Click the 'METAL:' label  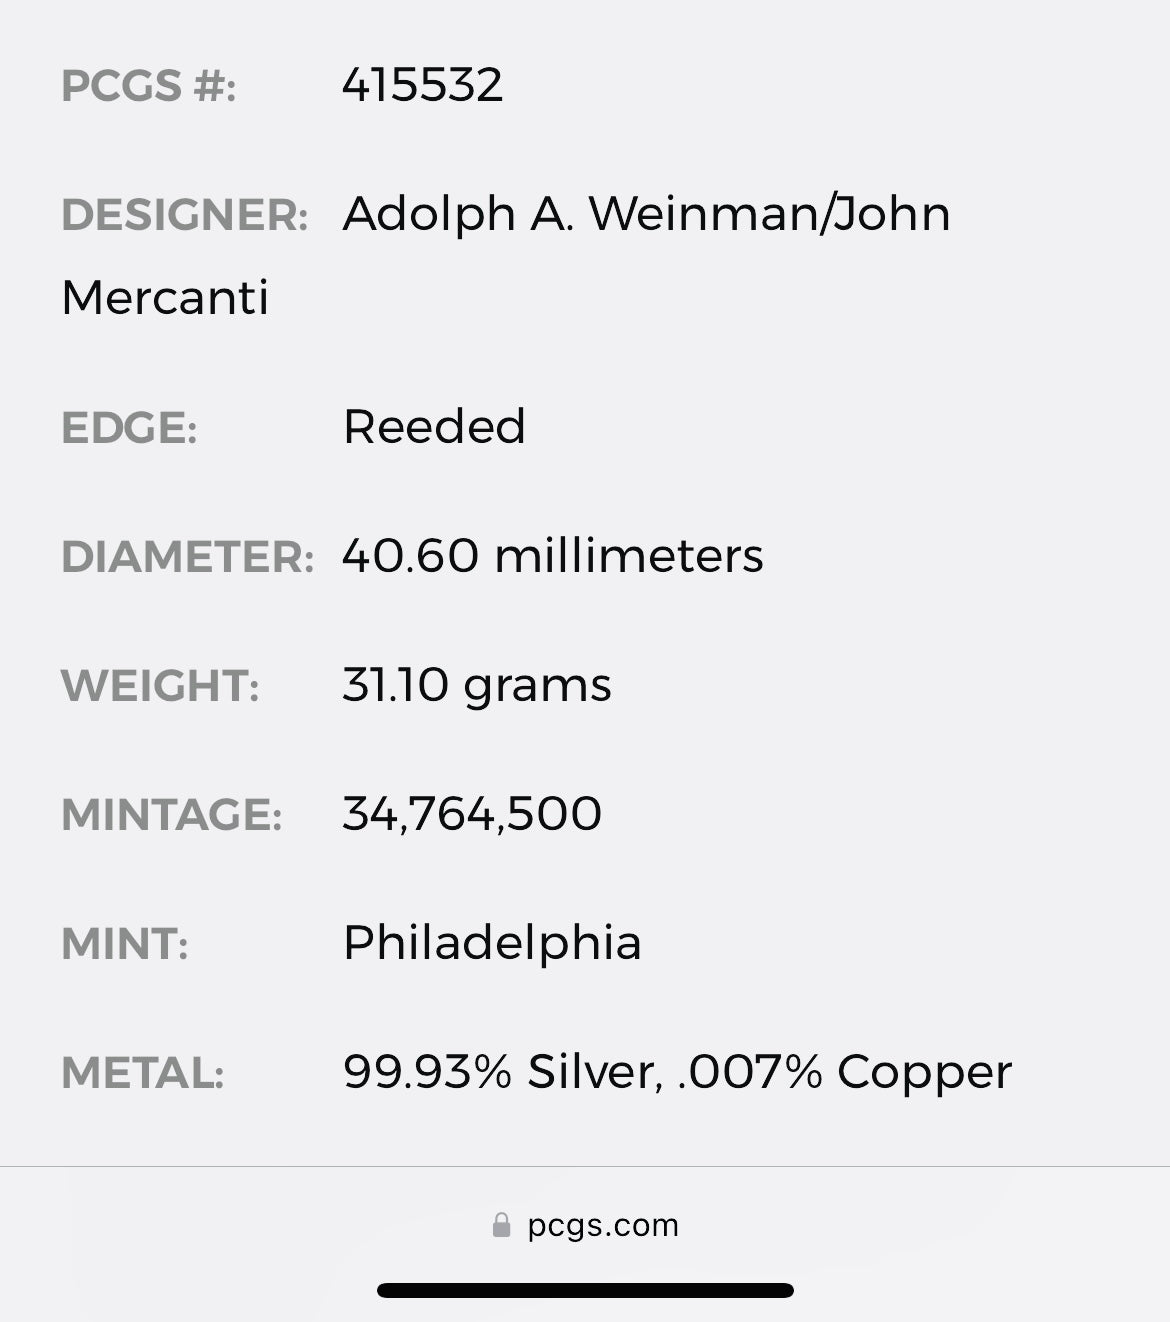point(142,1073)
